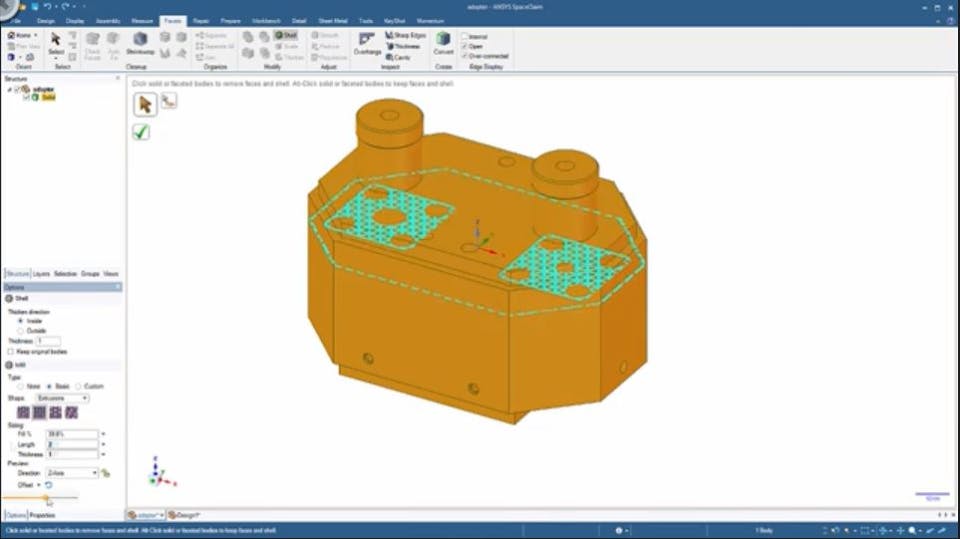This screenshot has width=960, height=539.
Task: Click the Separate tool in Organize group
Action: point(210,36)
